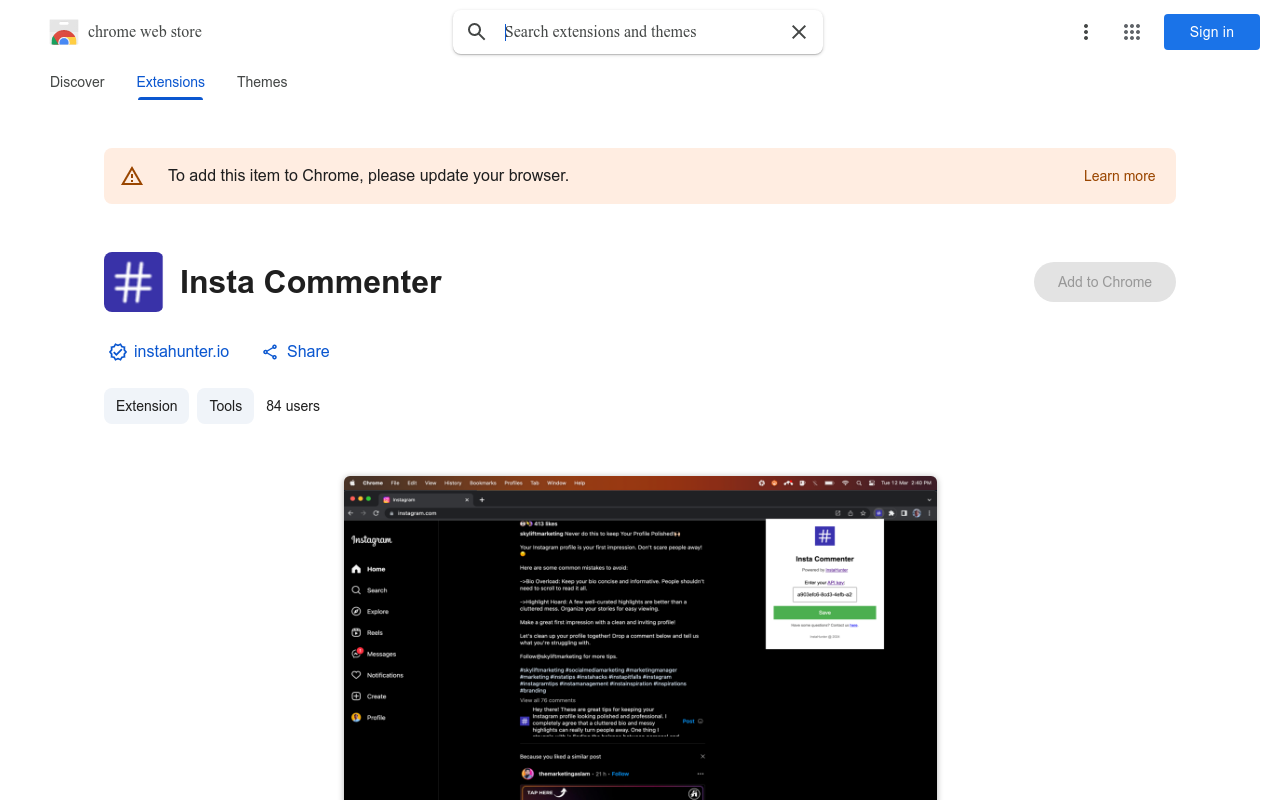Open the Google apps grid
The width and height of the screenshot is (1280, 800).
point(1132,32)
